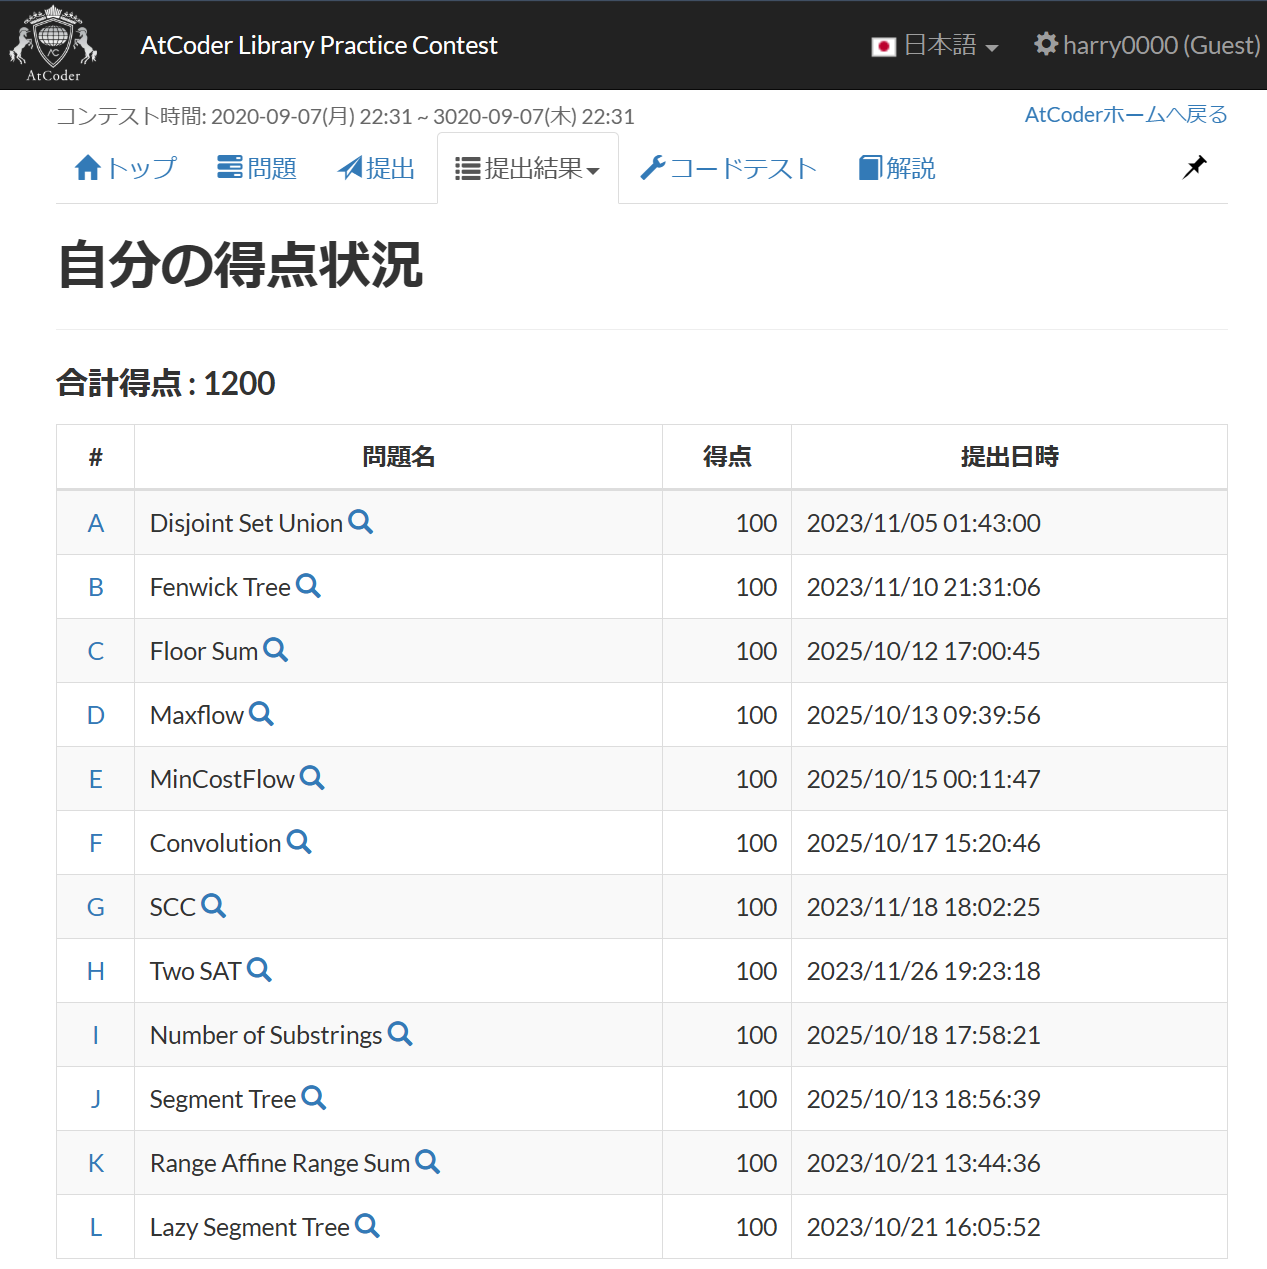1267x1269 pixels.
Task: Open the コードテスト tab
Action: [728, 169]
